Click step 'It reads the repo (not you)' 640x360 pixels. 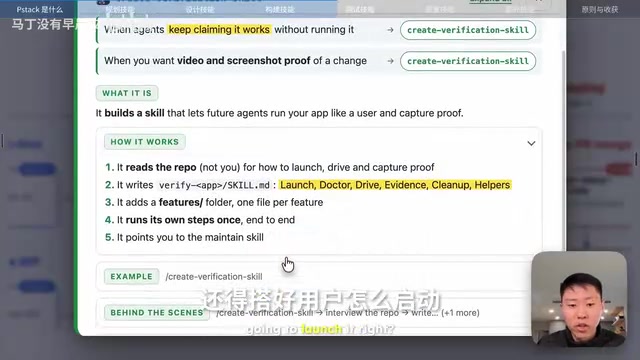[269, 167]
